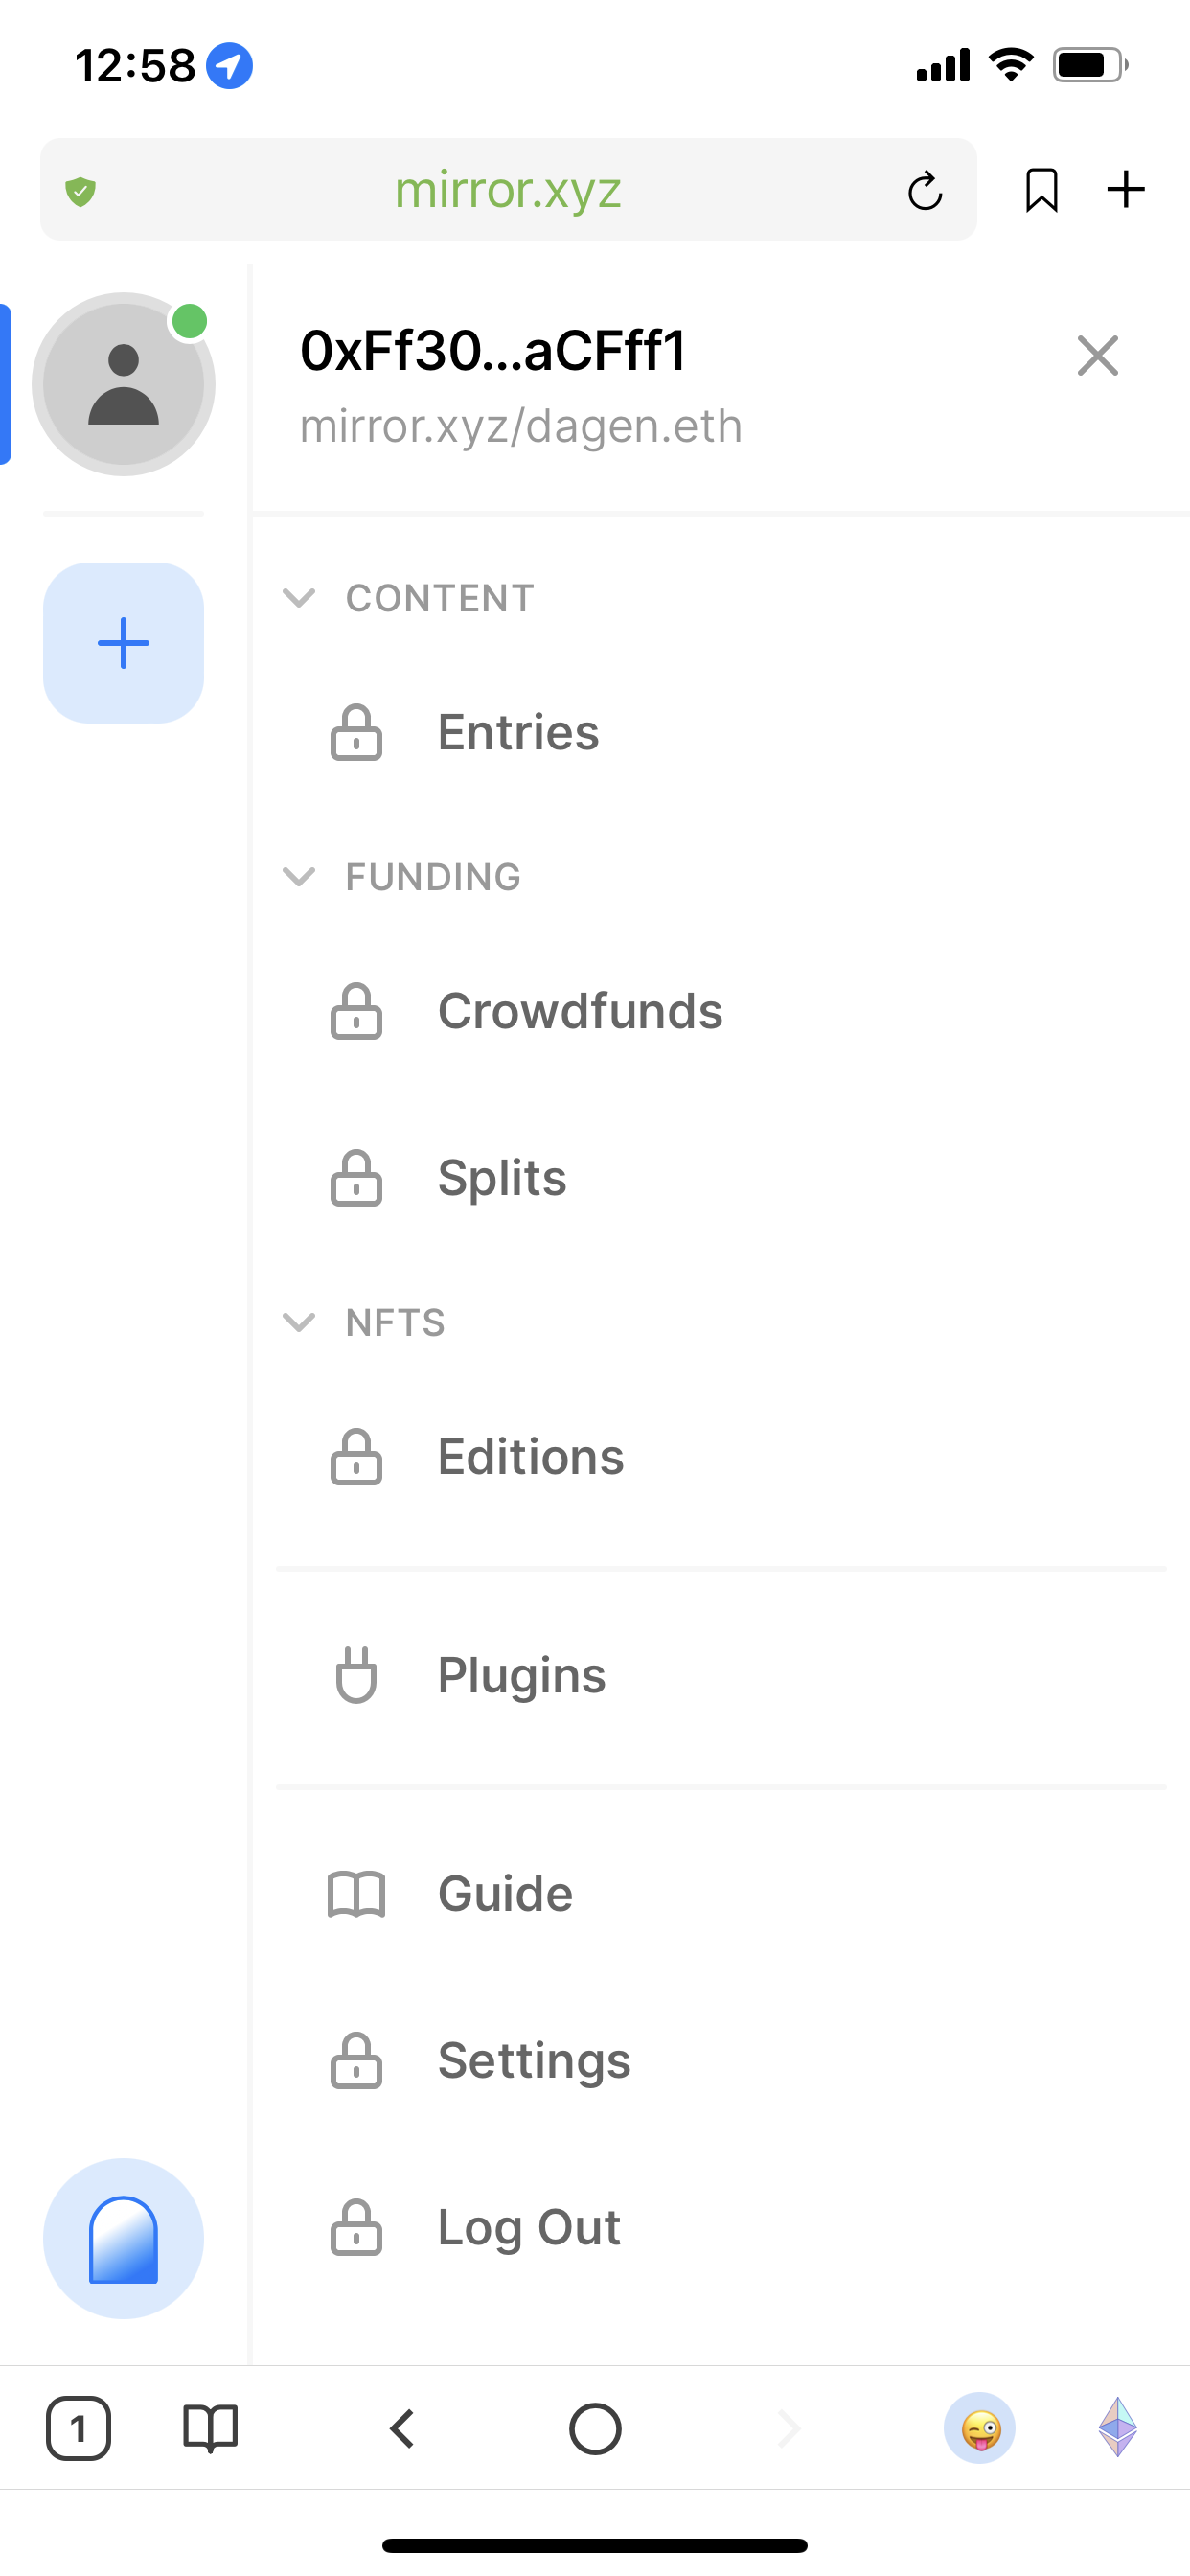Viewport: 1190px width, 2576px height.
Task: Open a new browser tab with plus
Action: click(x=1126, y=190)
